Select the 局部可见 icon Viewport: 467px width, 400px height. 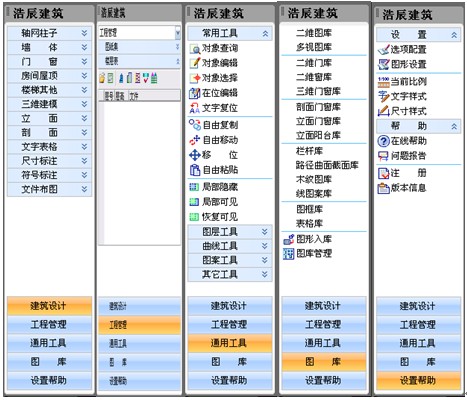point(194,202)
